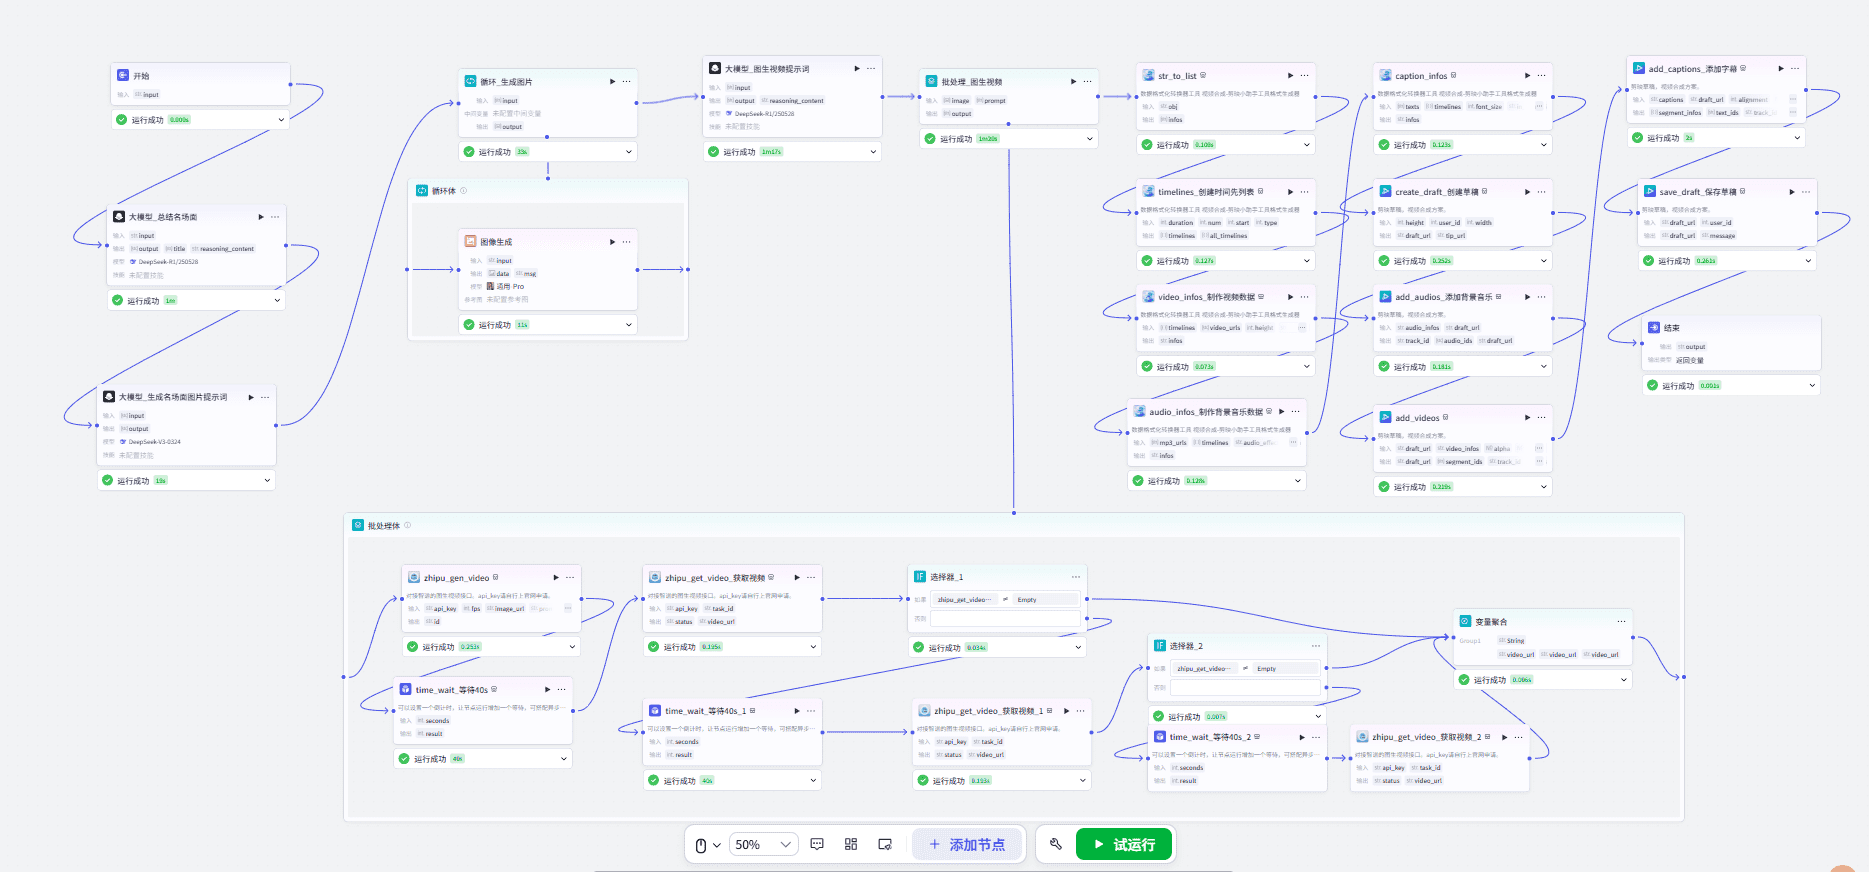Viewport: 1869px width, 872px height.
Task: Select the 结束 end node title
Action: [1672, 328]
